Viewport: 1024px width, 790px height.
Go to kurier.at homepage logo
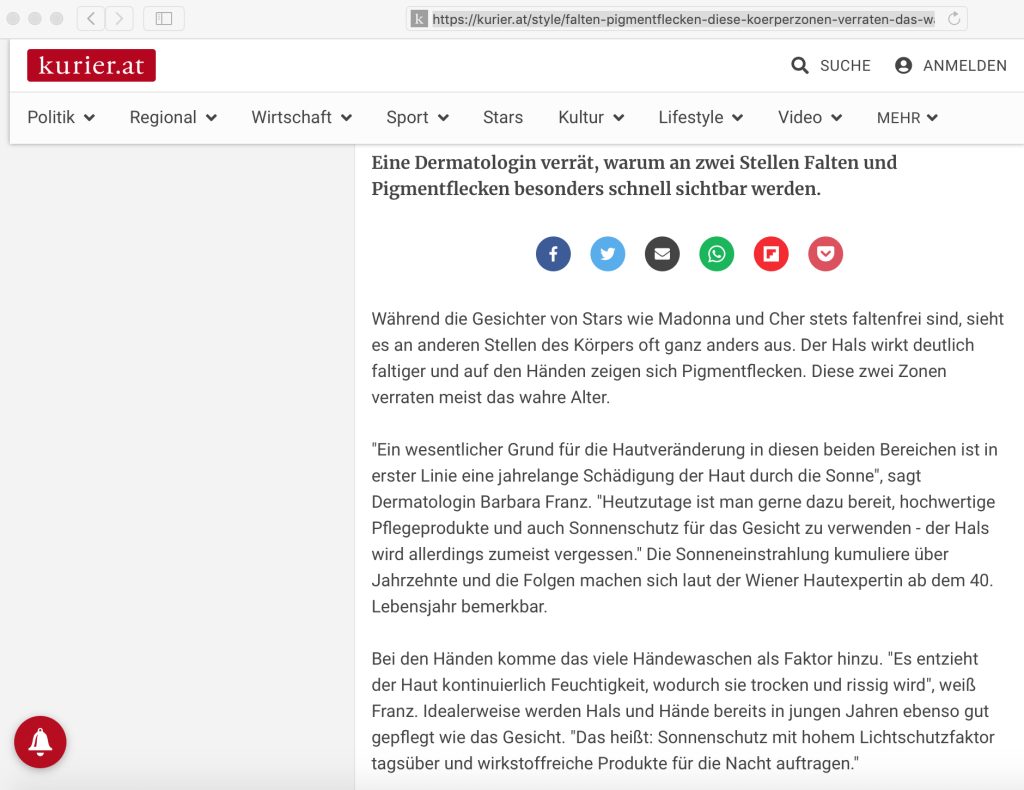click(x=91, y=66)
